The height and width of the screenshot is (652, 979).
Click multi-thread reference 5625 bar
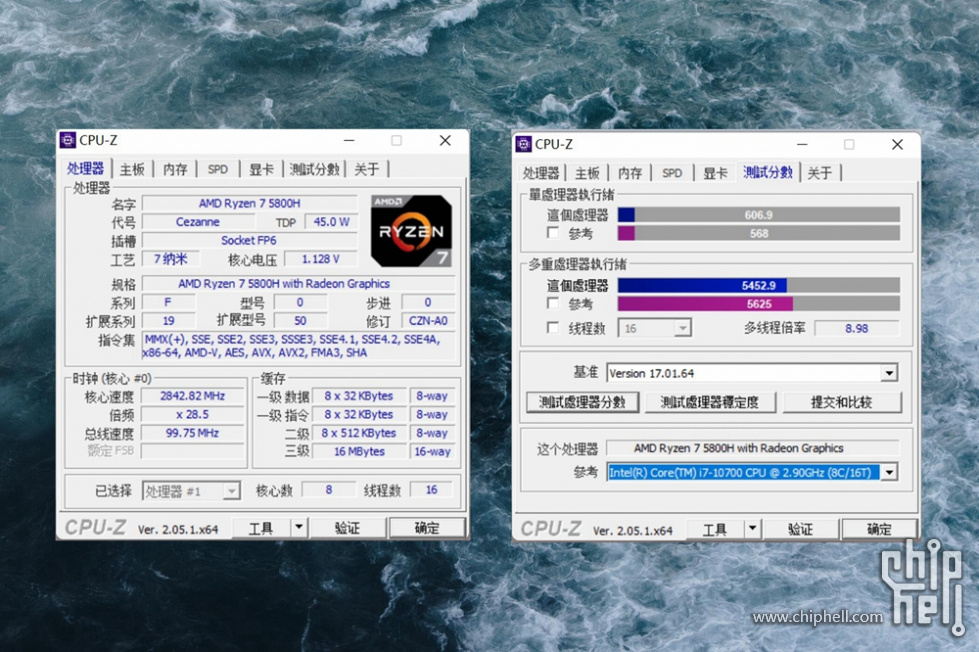coord(759,304)
